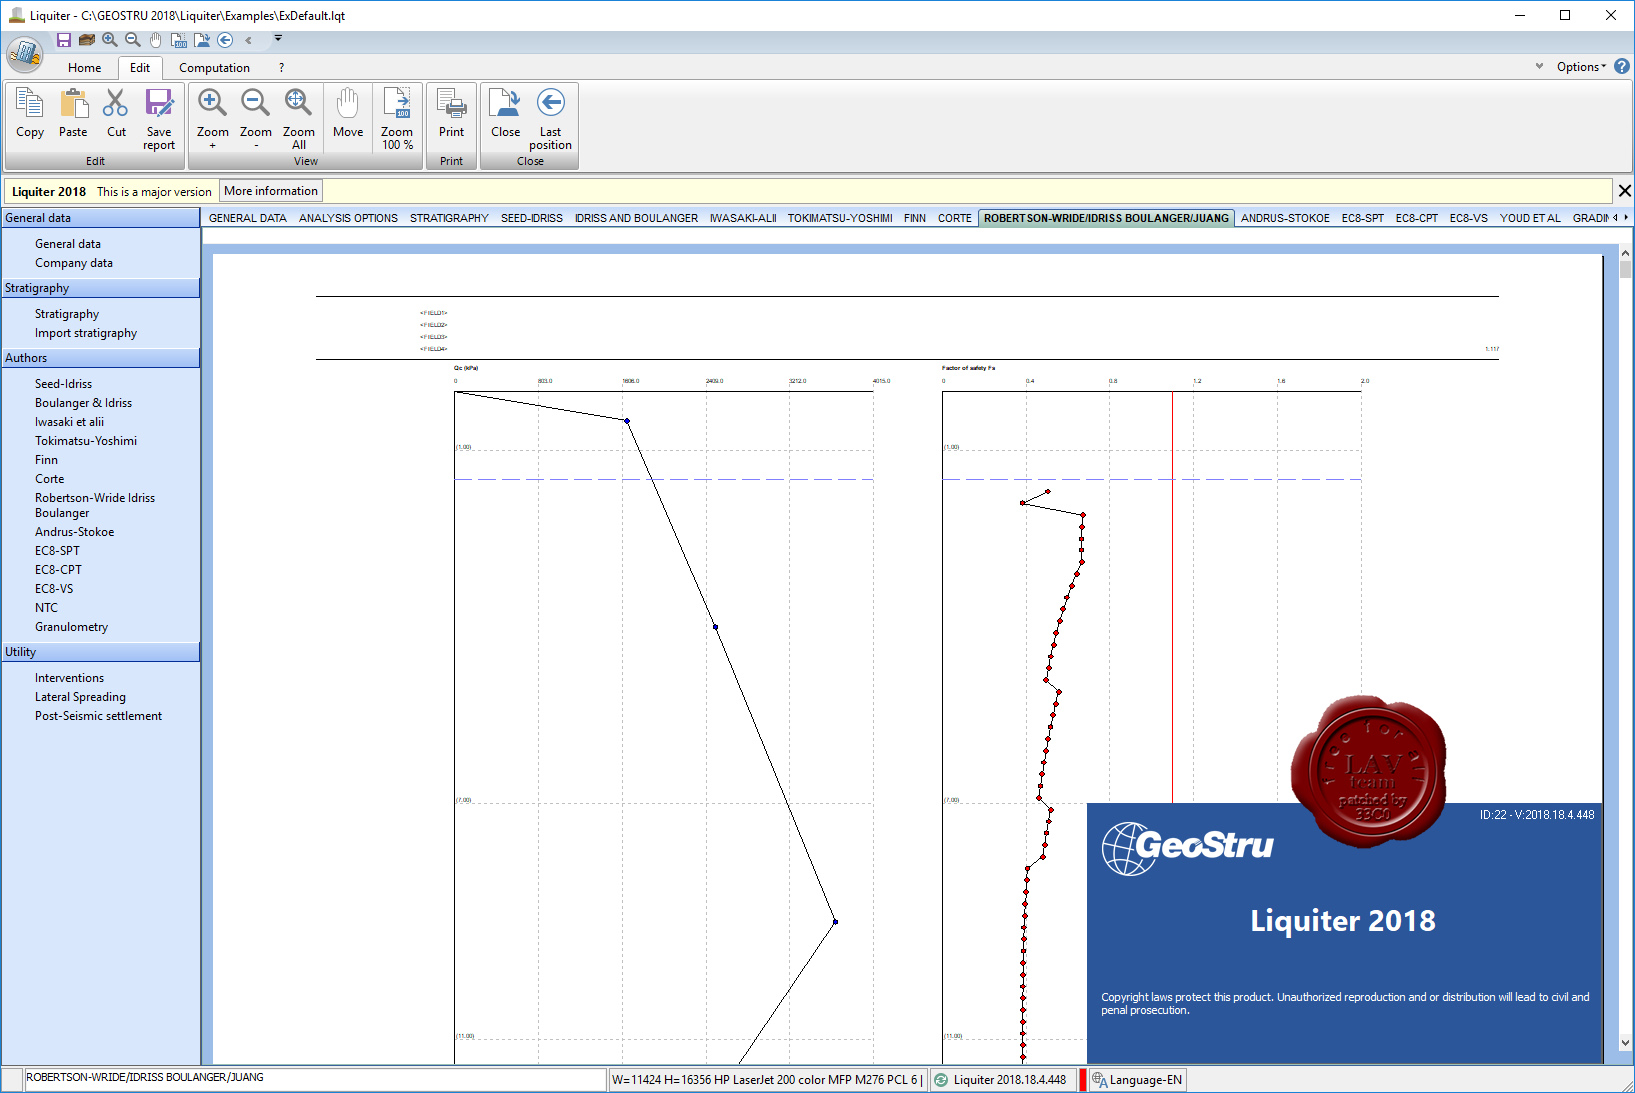Select Granulometry in sidebar
The width and height of the screenshot is (1635, 1093).
tap(71, 627)
